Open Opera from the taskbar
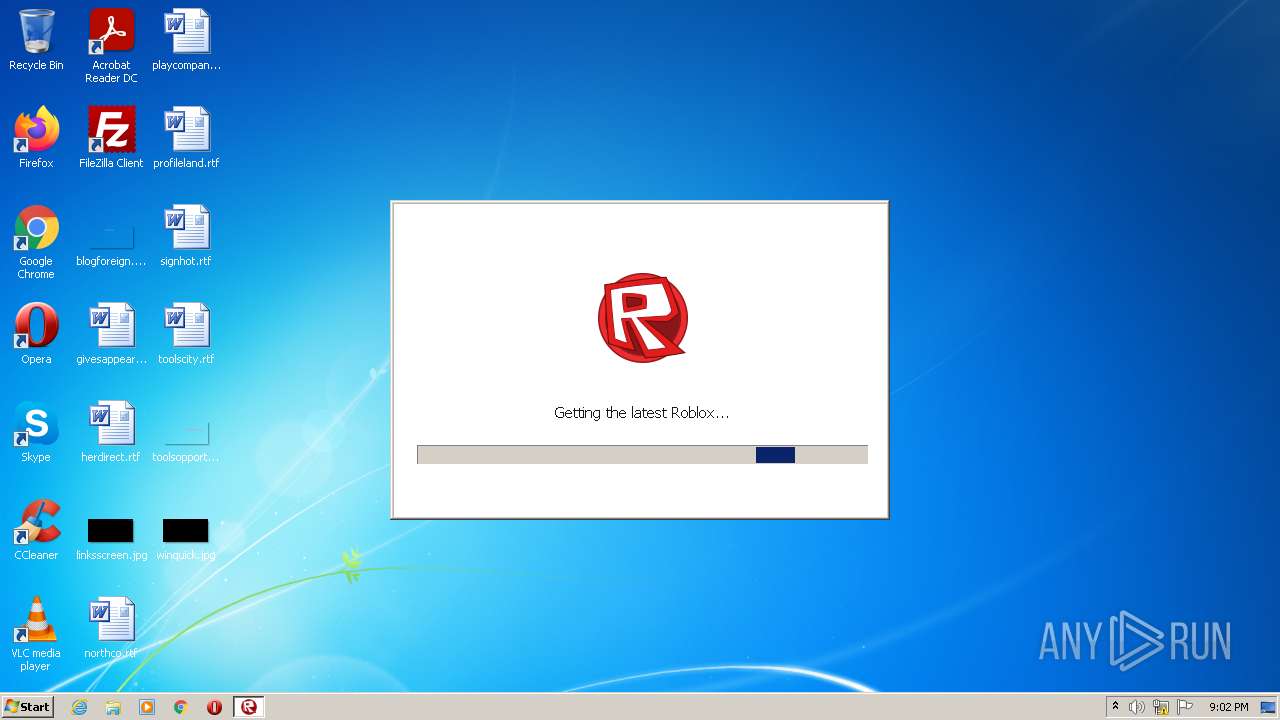The image size is (1280, 720). (214, 707)
